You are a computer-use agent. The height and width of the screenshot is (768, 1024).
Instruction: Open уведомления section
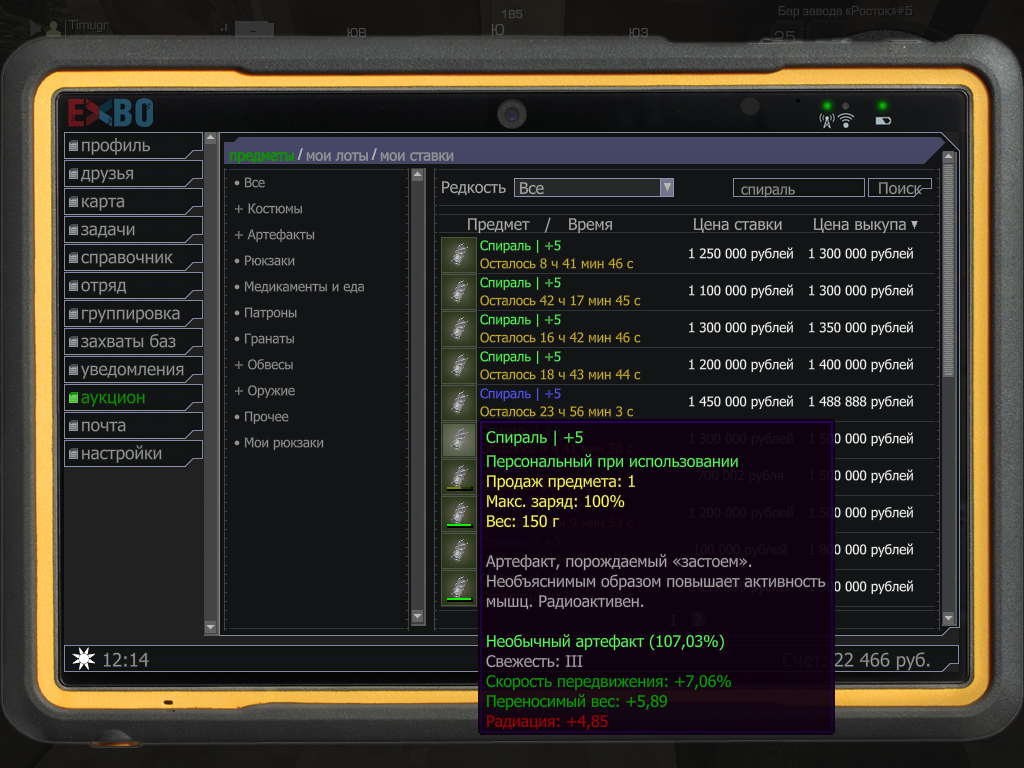tap(133, 370)
